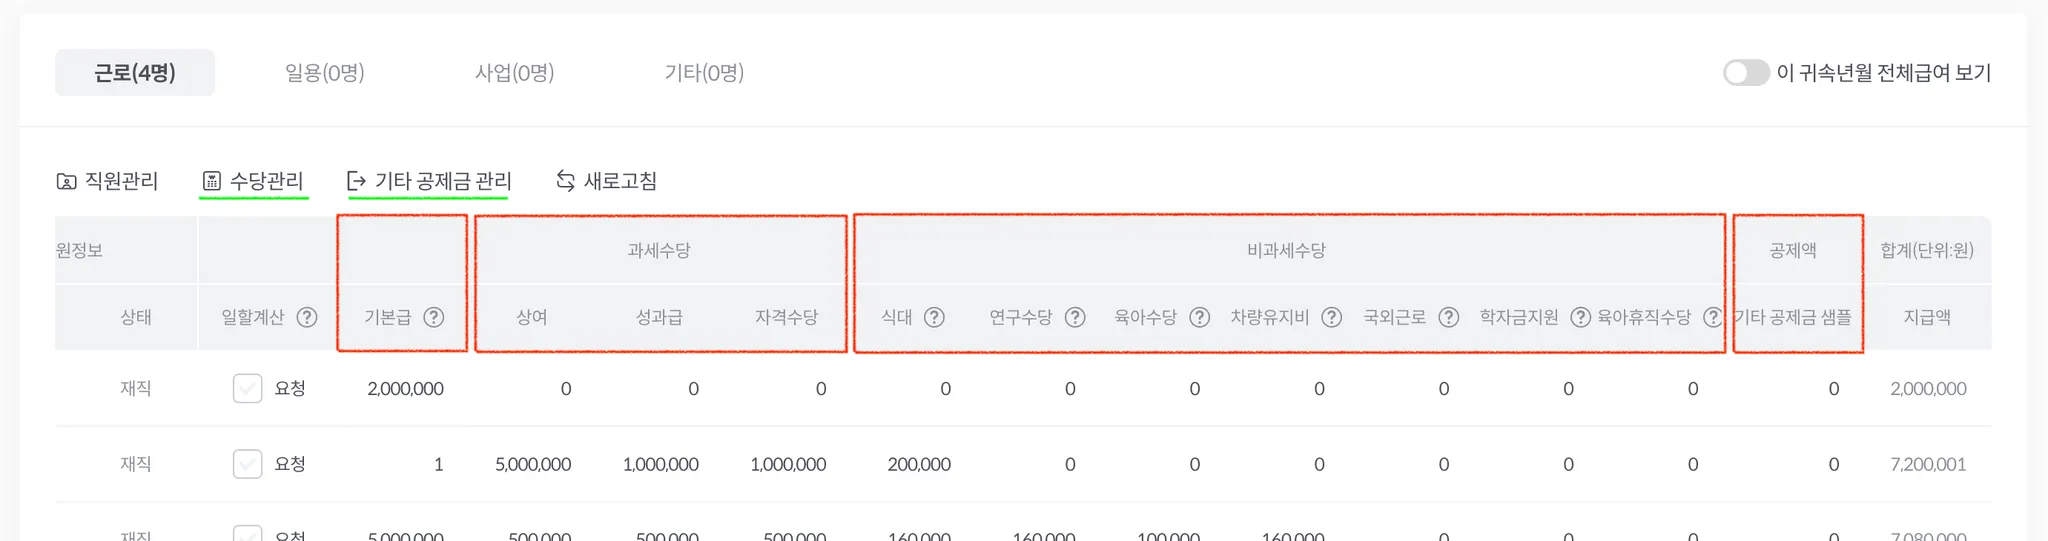
Task: Click help icon beside 기본급 header
Action: click(433, 317)
